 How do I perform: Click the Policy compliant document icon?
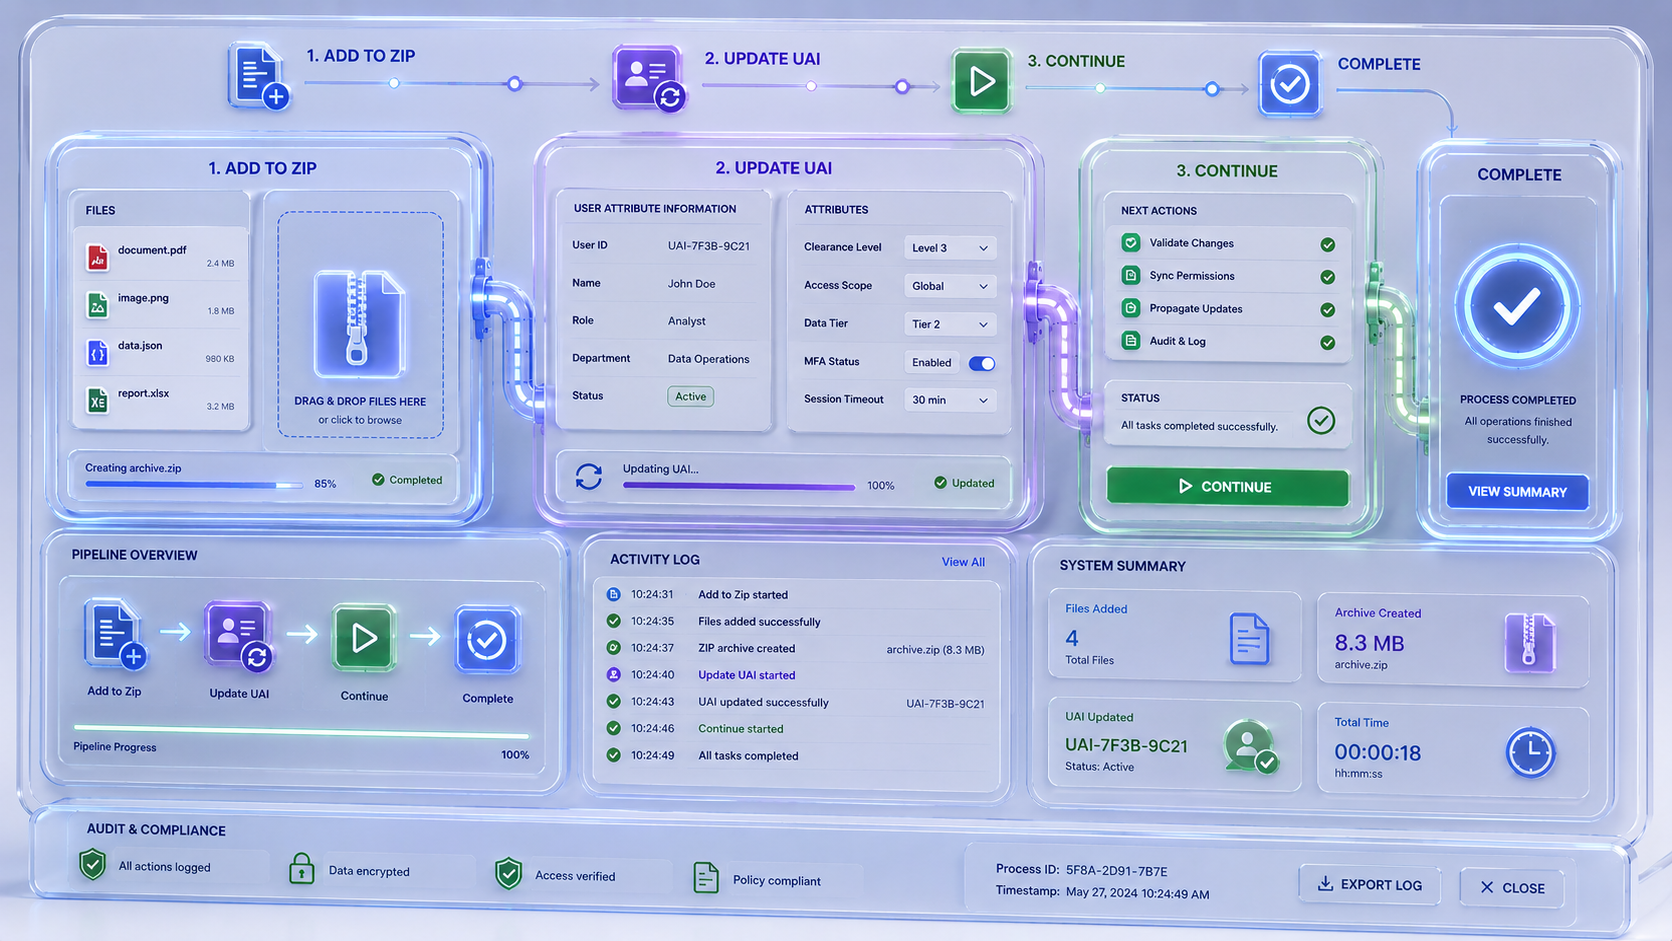(706, 877)
